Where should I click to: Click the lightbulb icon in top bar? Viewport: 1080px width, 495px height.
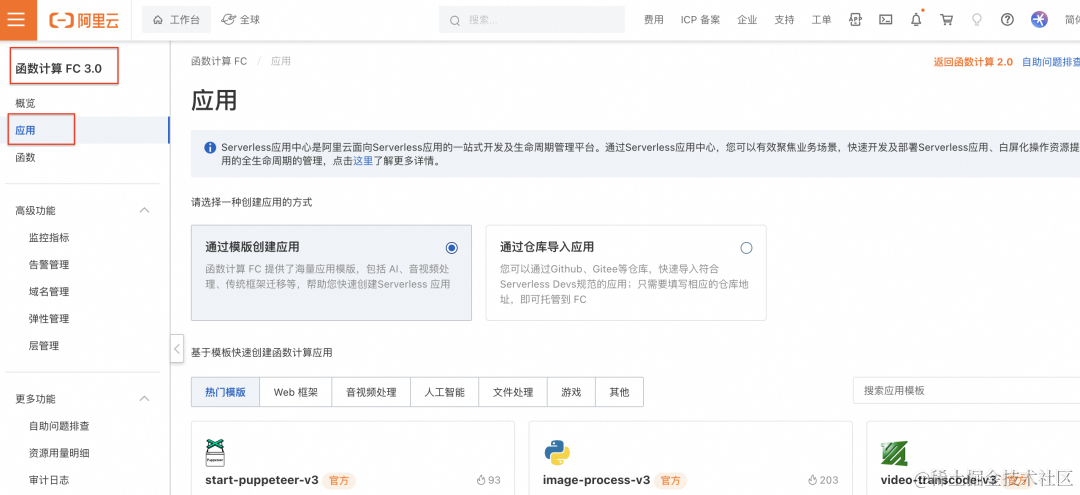(977, 20)
